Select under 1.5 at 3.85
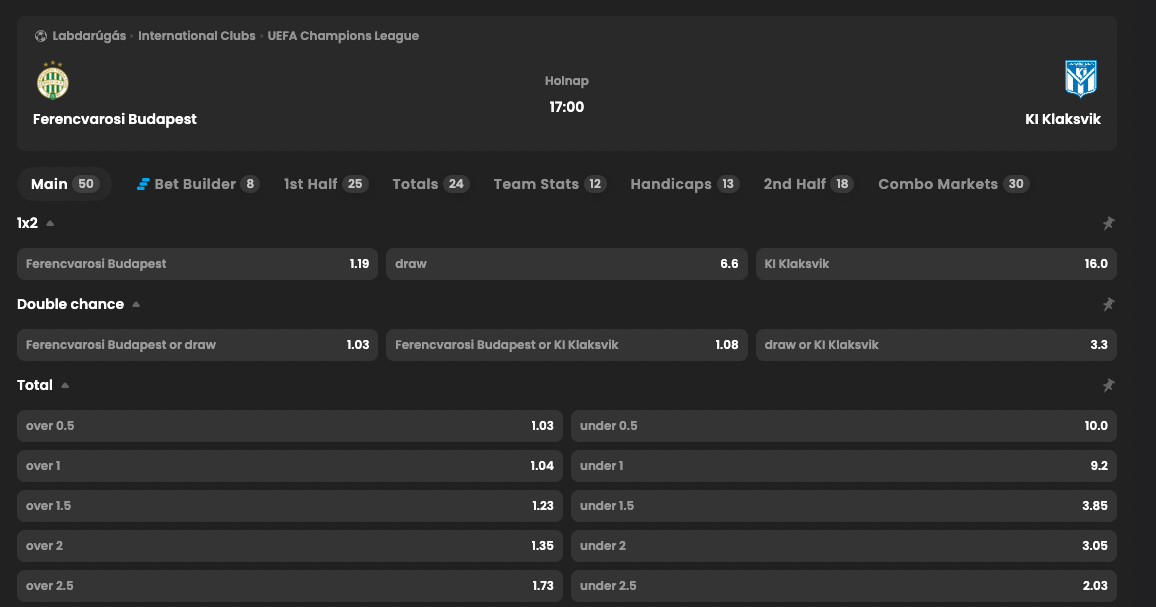Image resolution: width=1156 pixels, height=607 pixels. pyautogui.click(x=844, y=506)
